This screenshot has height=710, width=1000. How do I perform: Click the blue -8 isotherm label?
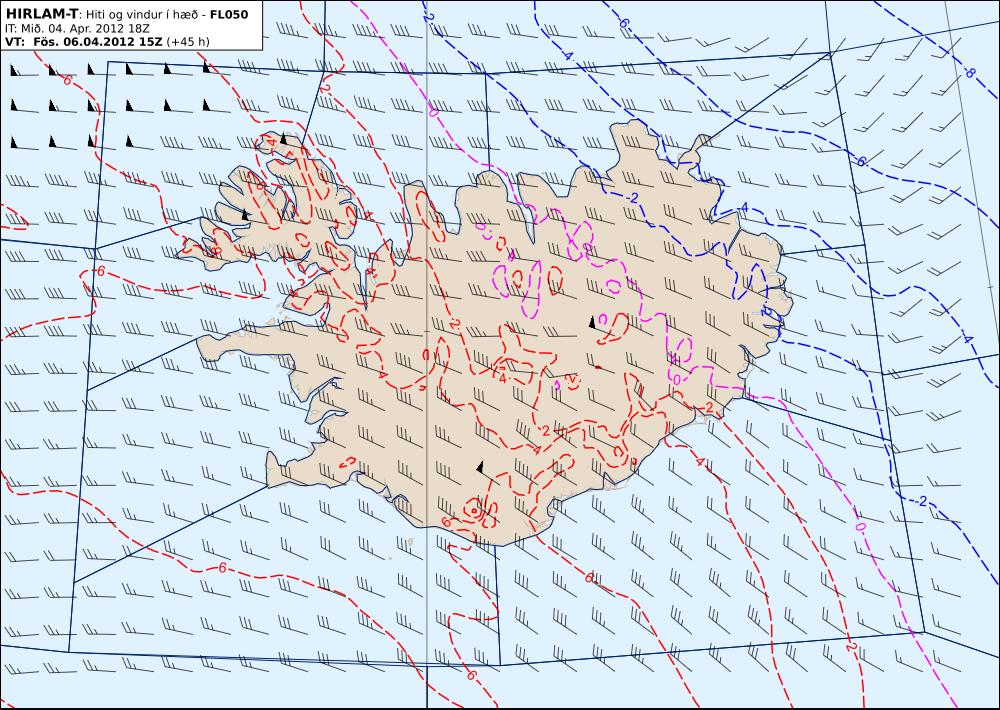pos(969,74)
